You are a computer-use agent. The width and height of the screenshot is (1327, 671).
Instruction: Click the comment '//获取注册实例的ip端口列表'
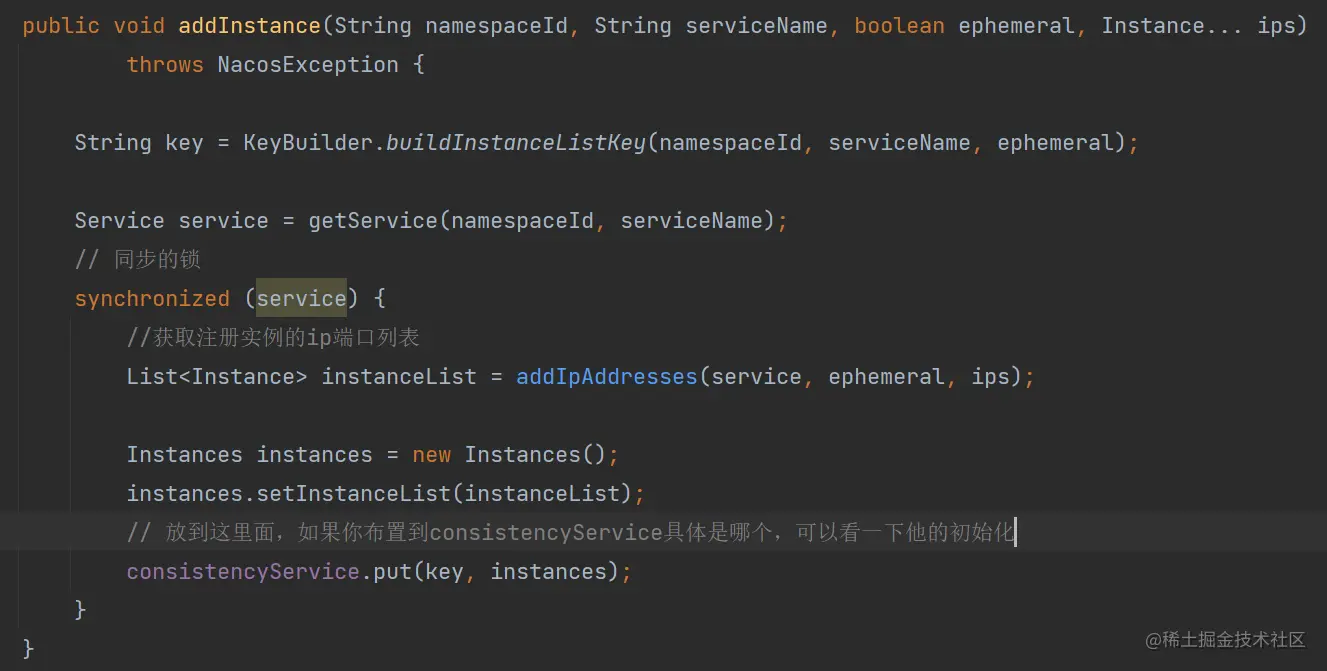pyautogui.click(x=273, y=338)
